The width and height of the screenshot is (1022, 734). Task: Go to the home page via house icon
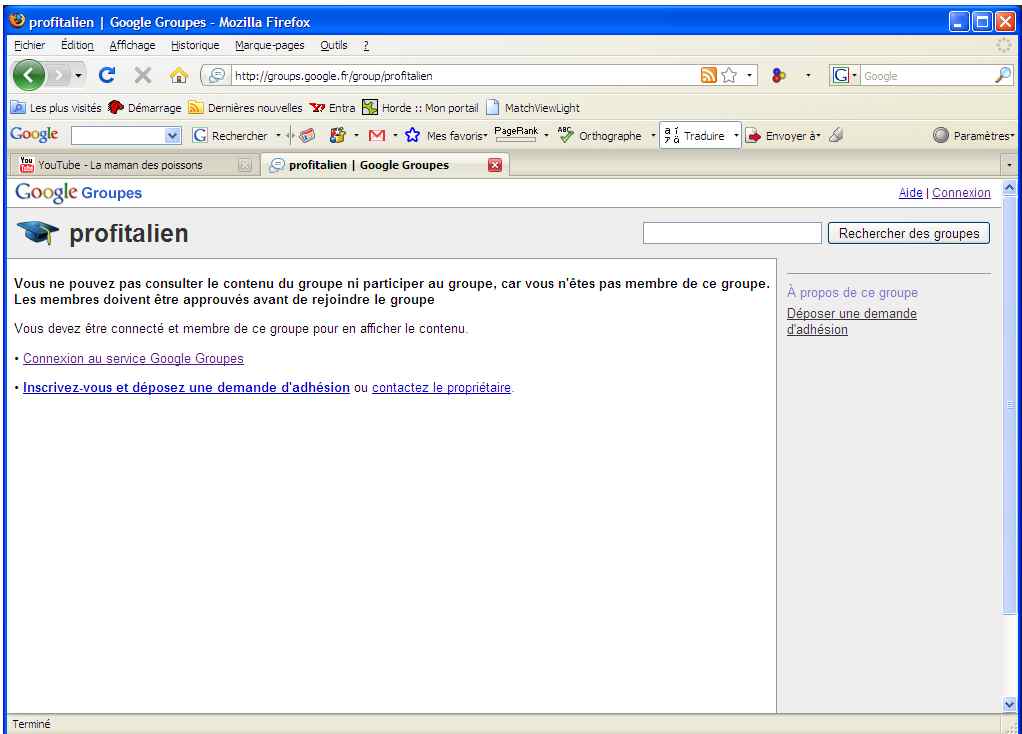click(179, 76)
